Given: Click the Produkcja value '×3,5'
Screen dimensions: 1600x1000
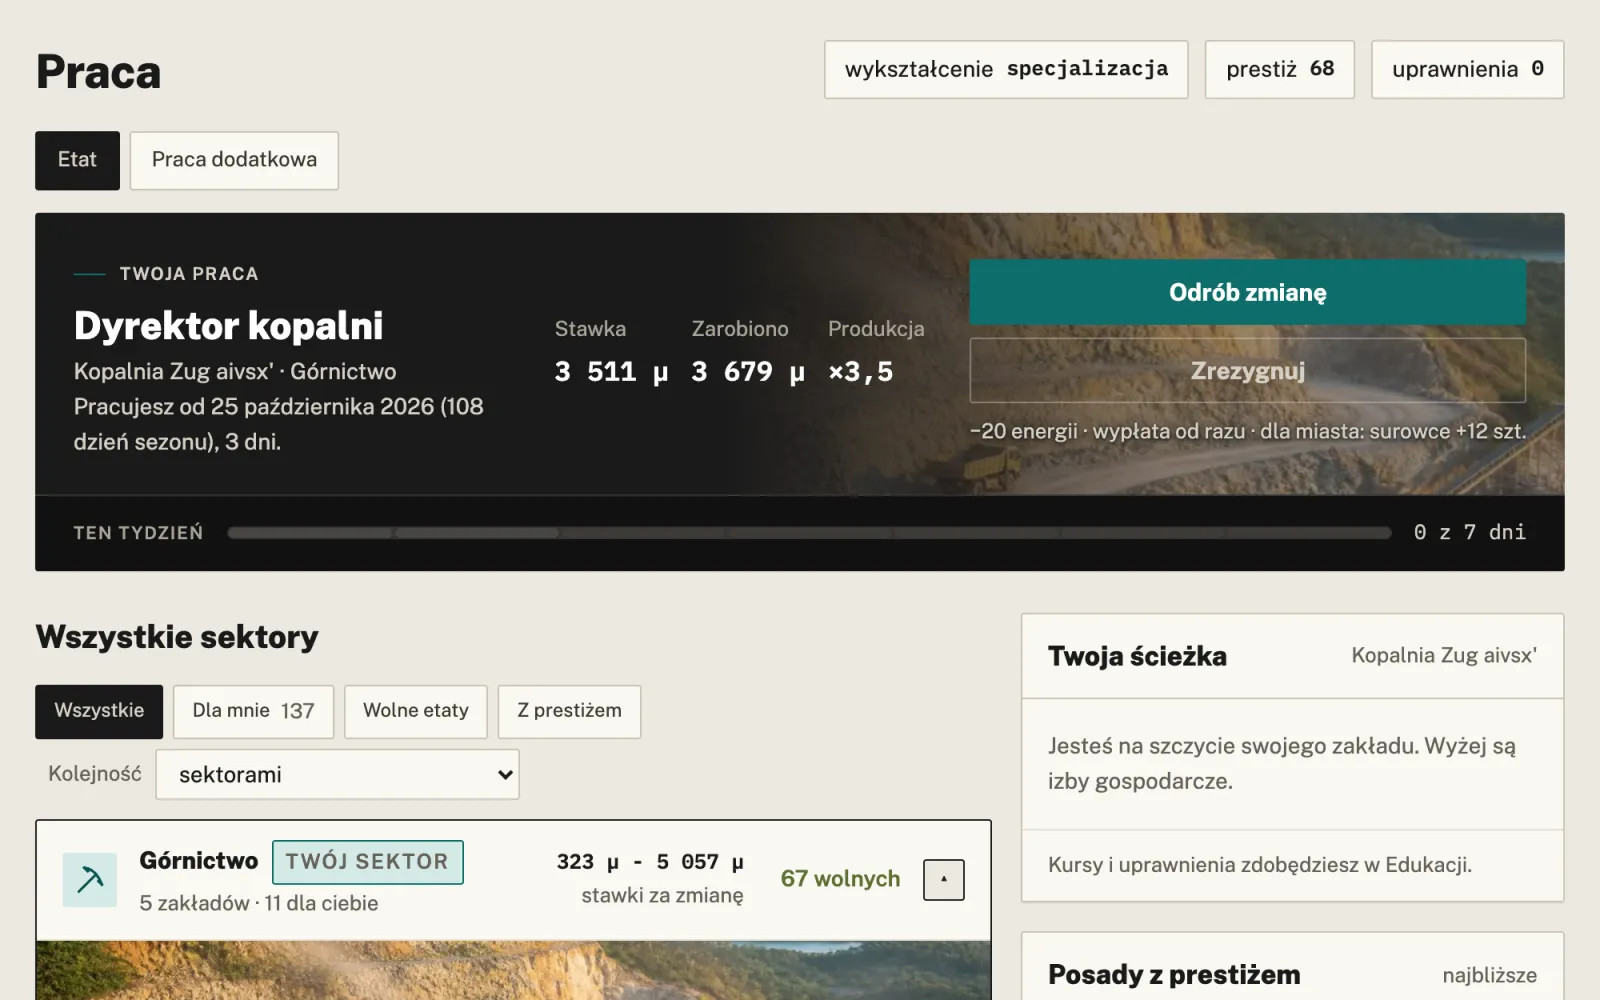Looking at the screenshot, I should 861,372.
